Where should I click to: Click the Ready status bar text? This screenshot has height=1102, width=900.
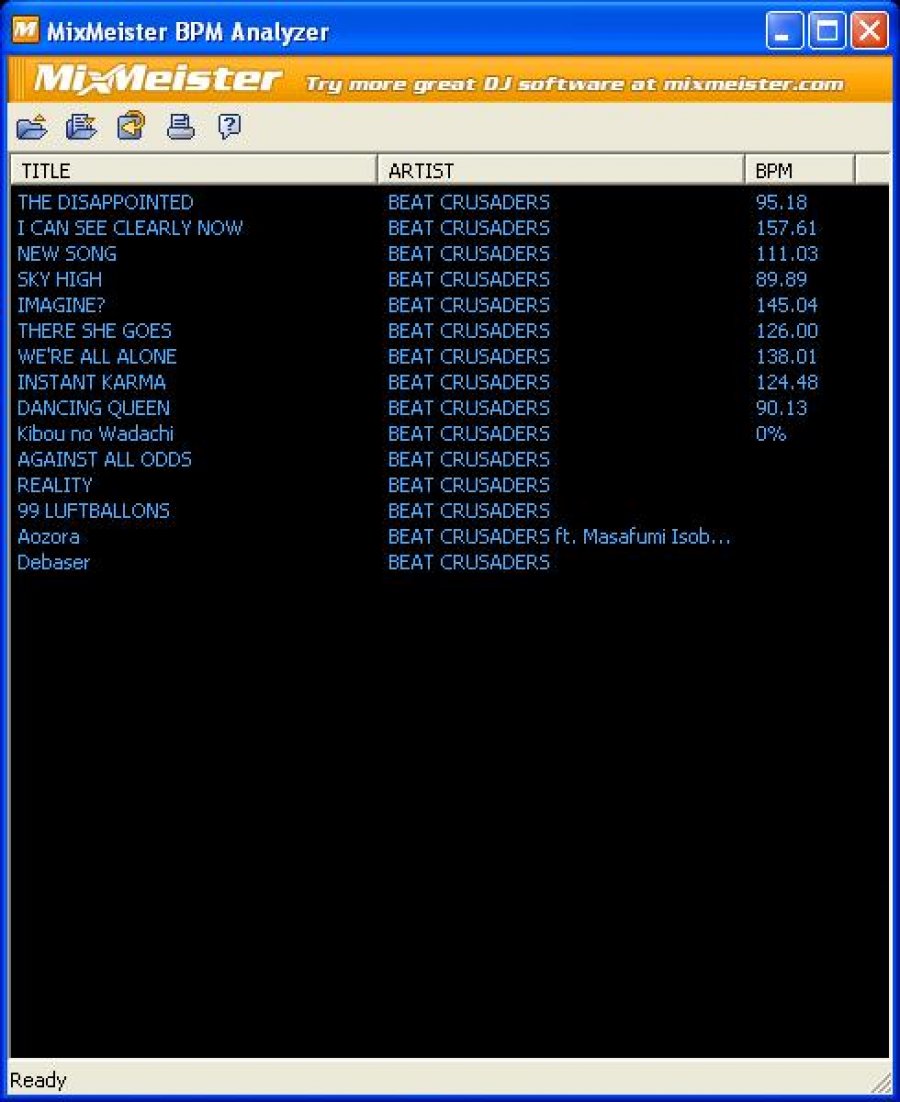[x=38, y=1080]
